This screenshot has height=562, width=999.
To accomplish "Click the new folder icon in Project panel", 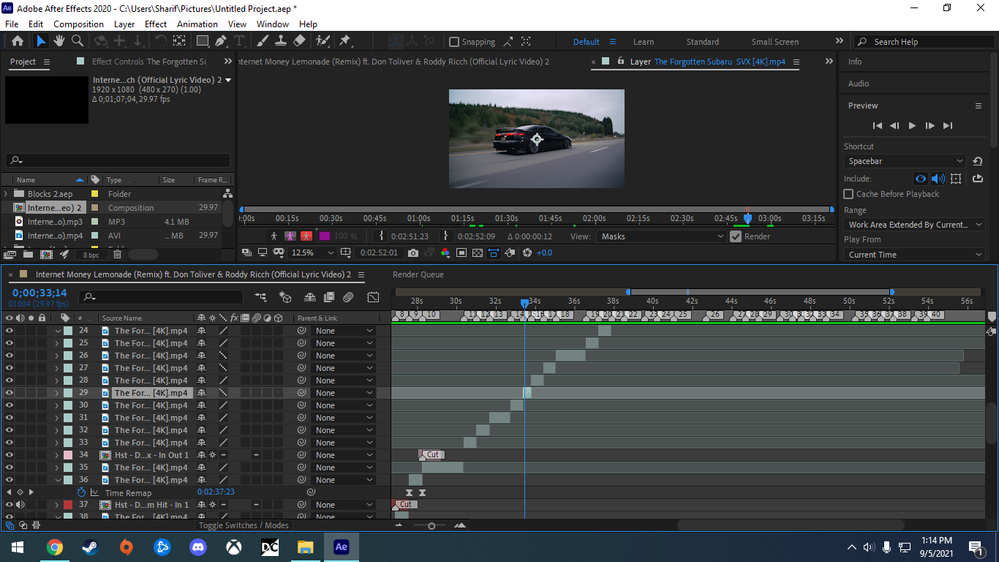I will point(28,255).
